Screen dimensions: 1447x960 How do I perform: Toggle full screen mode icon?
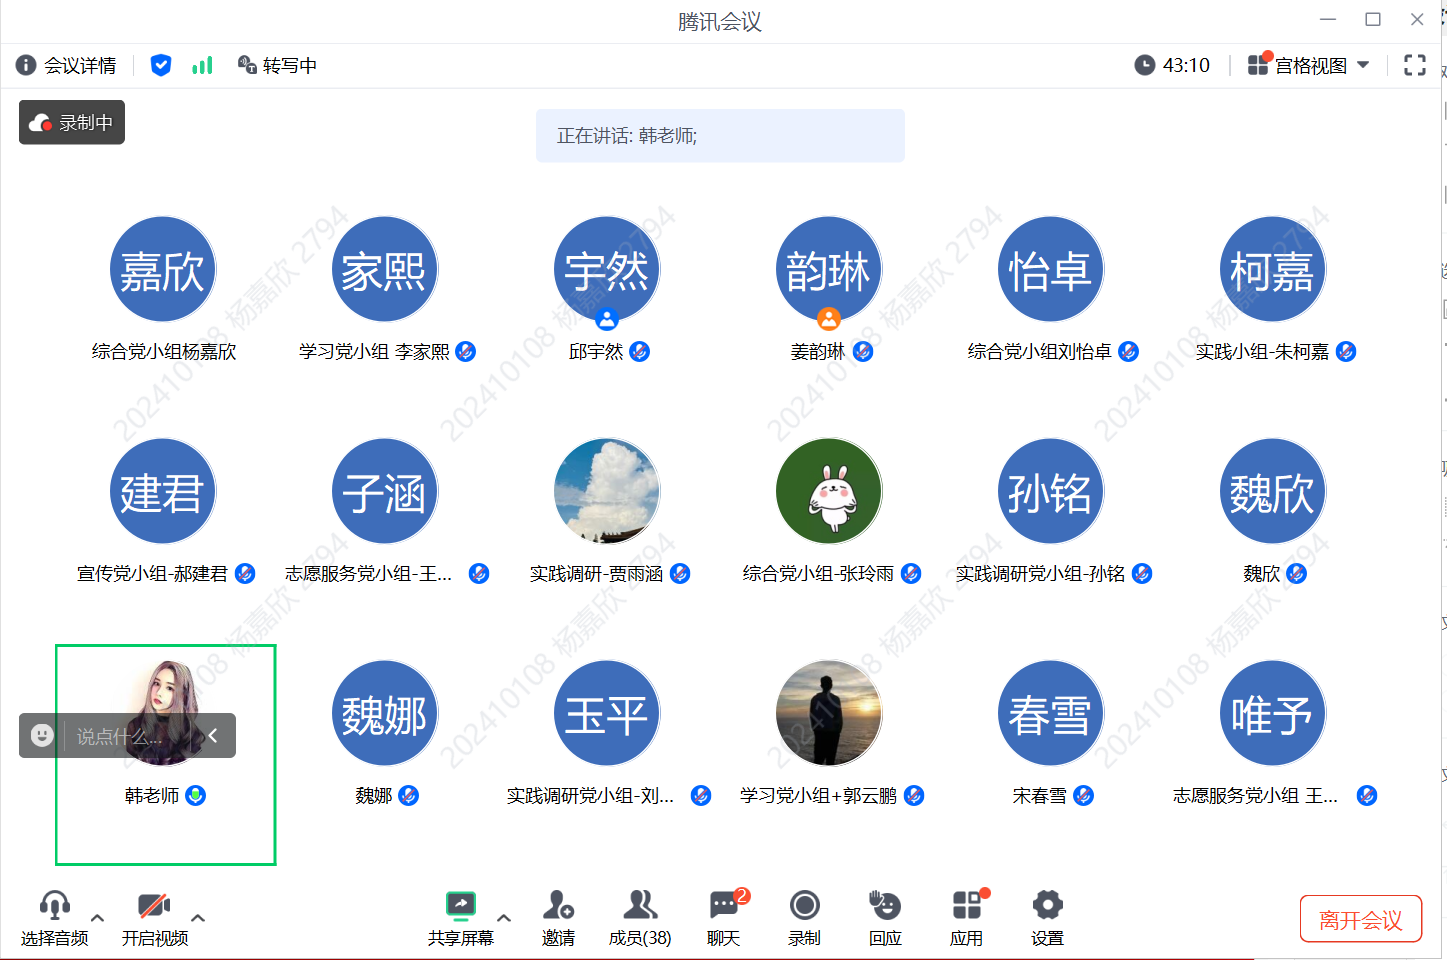tap(1414, 65)
